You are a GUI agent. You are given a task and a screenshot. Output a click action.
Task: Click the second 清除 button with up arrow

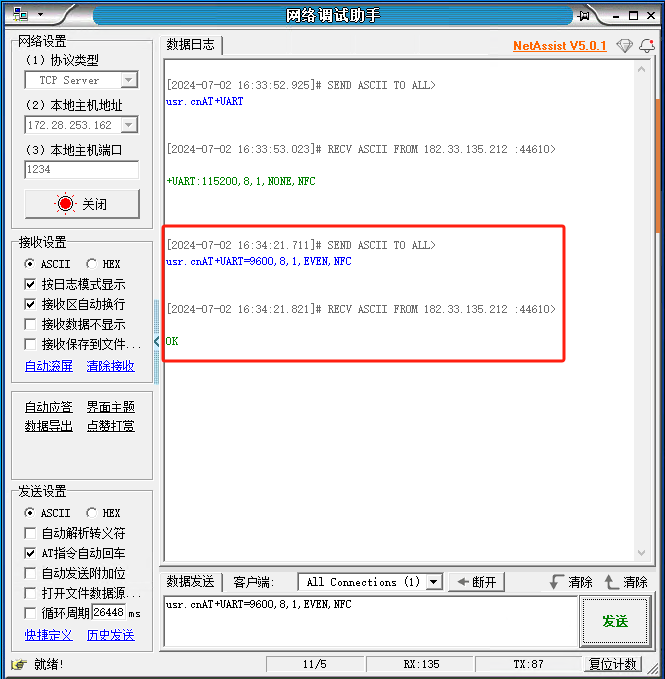(x=626, y=582)
